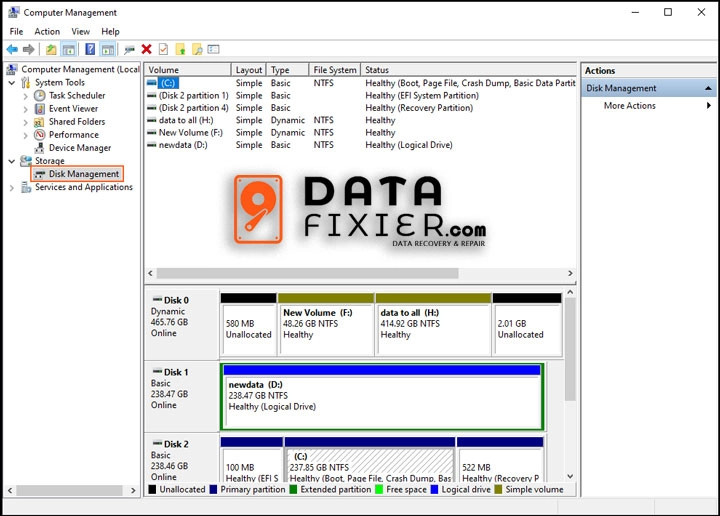Click the folder with magnifier icon
This screenshot has height=516, width=720.
(197, 49)
